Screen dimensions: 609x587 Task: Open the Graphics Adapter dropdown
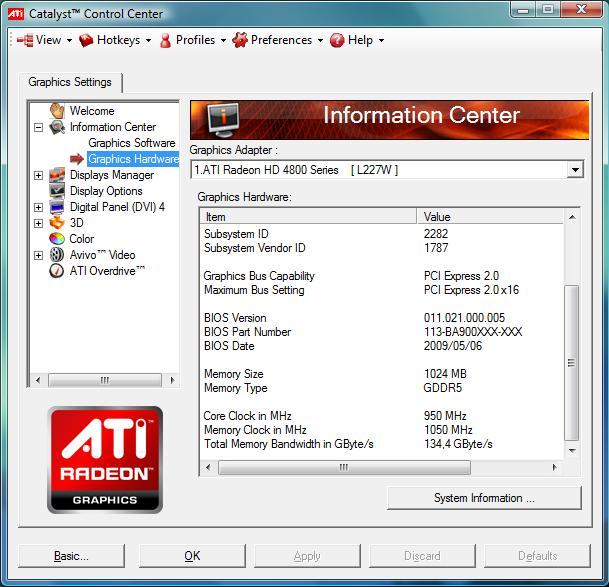[x=575, y=170]
